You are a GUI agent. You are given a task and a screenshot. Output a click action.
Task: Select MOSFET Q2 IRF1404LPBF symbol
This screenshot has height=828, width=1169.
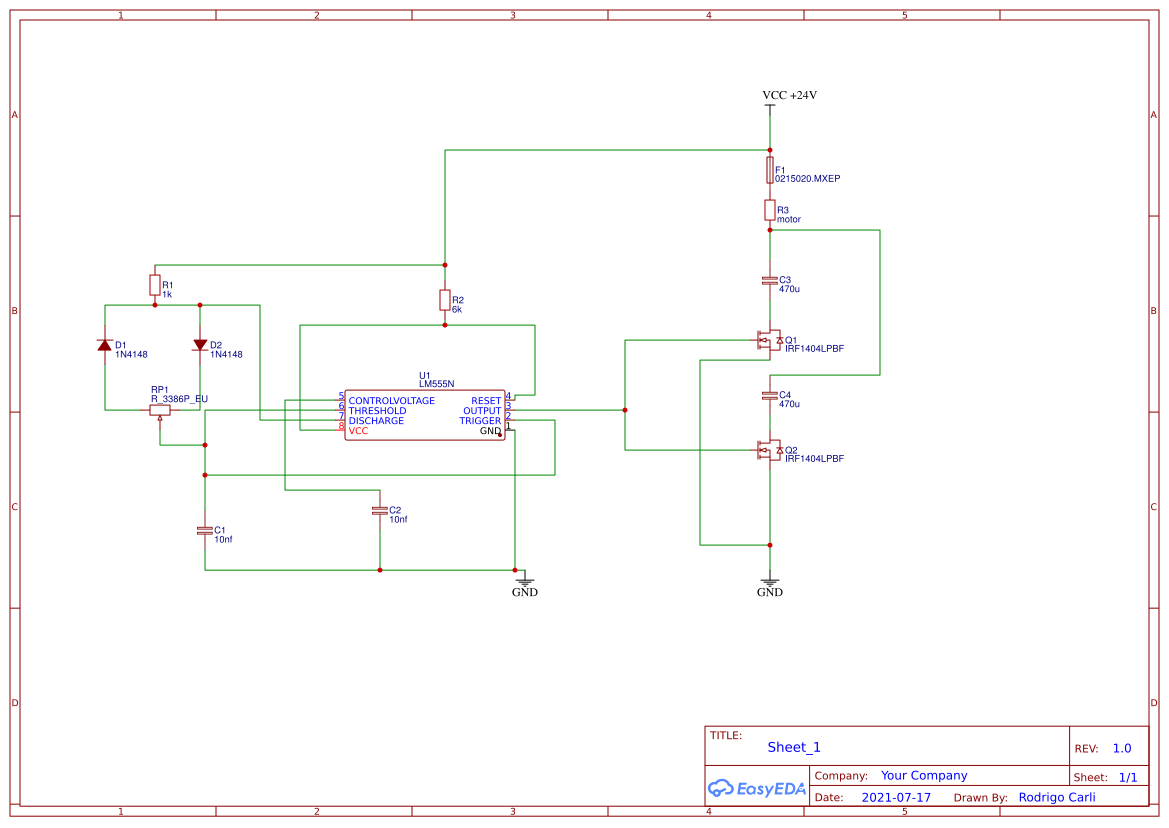(768, 450)
